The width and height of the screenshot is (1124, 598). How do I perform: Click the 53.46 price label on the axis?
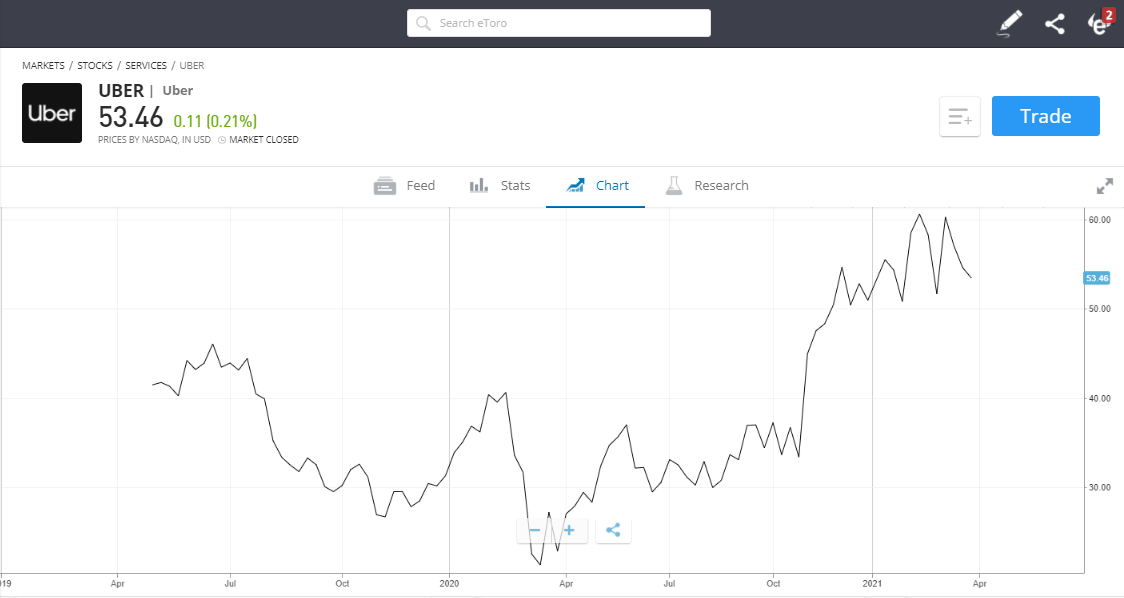point(1096,278)
